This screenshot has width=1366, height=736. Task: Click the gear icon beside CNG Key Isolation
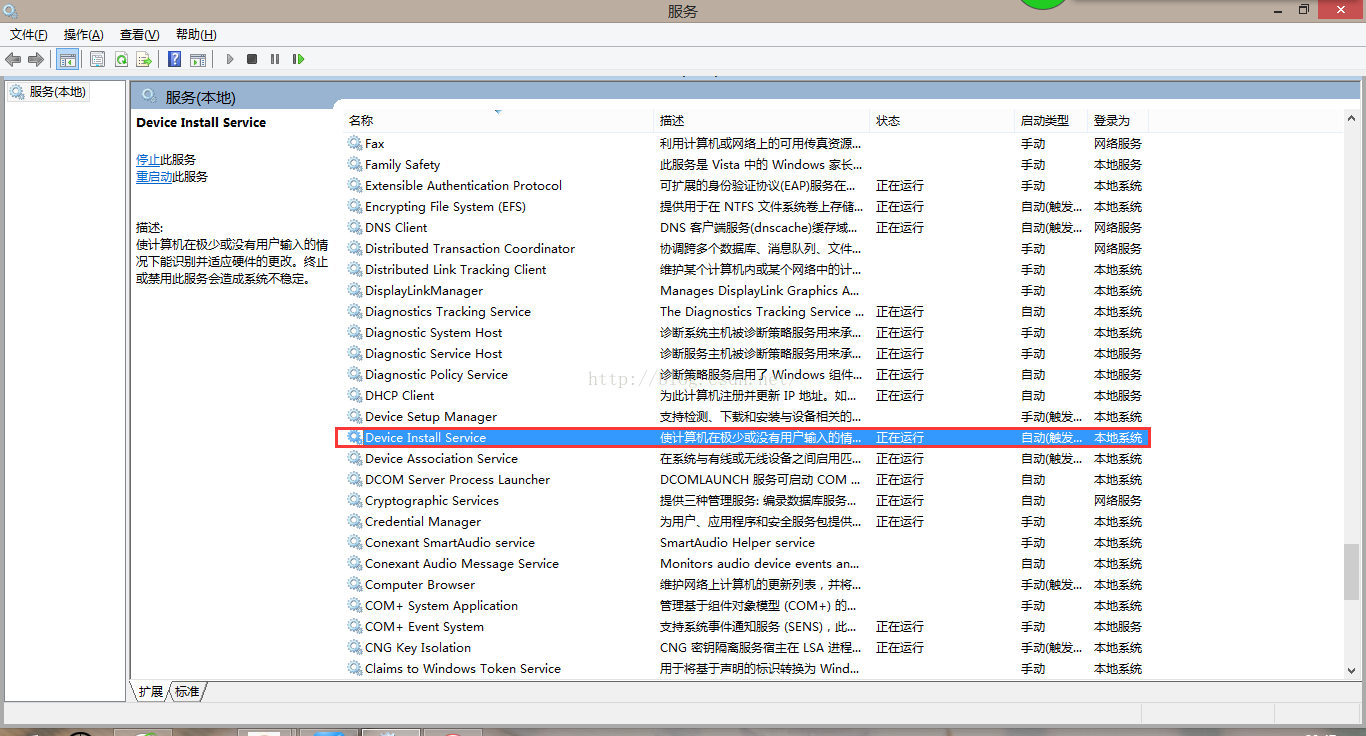click(x=355, y=647)
